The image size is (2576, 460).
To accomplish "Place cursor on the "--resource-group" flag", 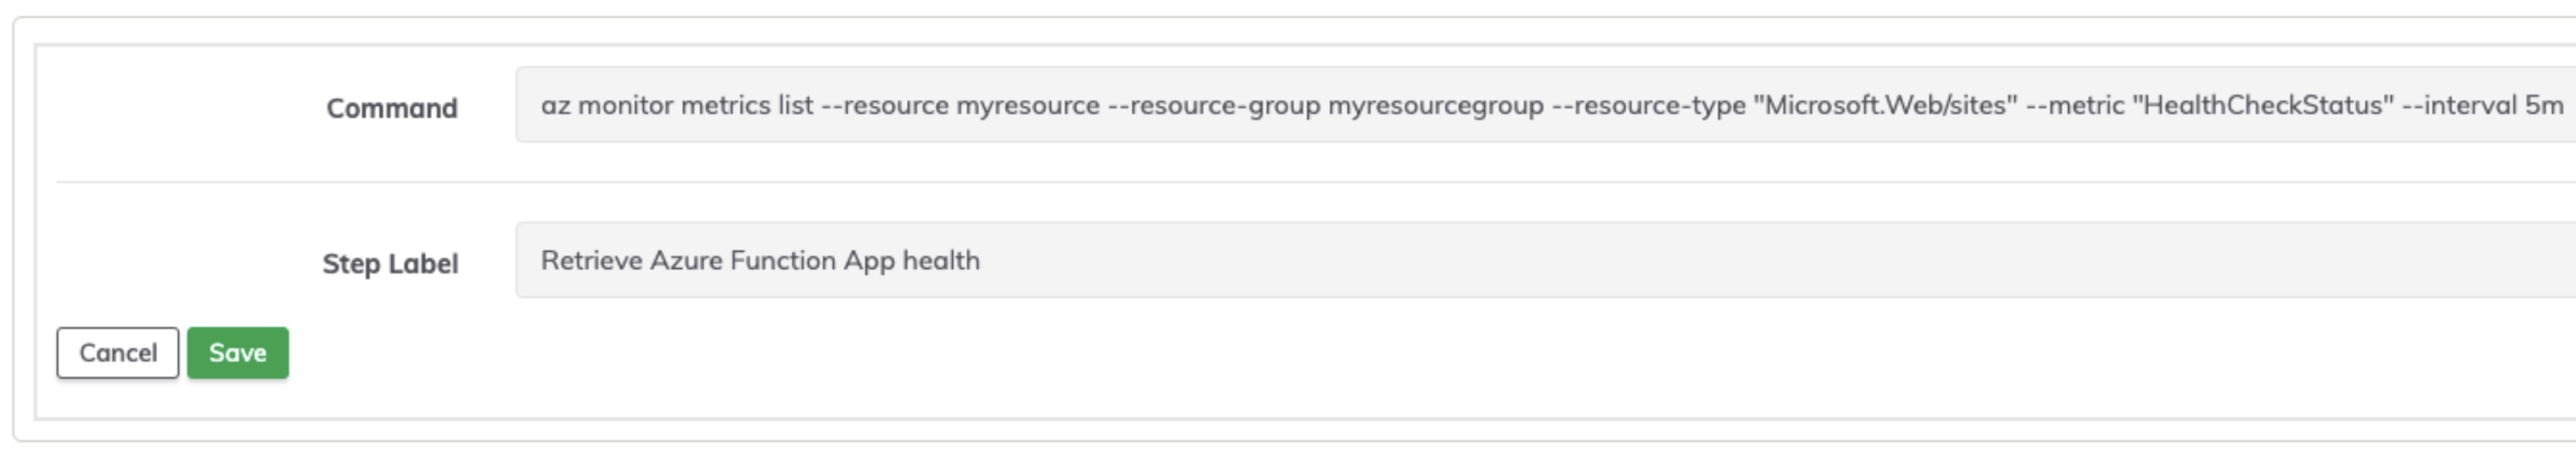I will [x=1214, y=106].
